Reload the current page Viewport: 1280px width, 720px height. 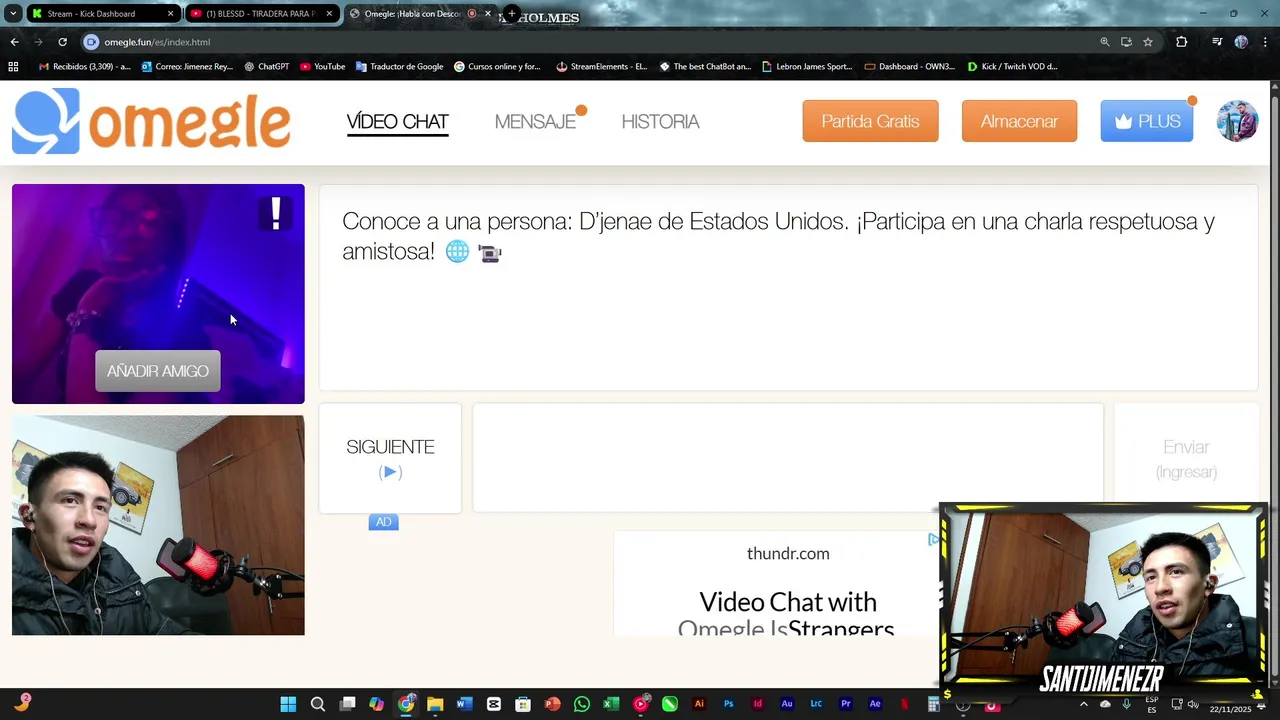point(62,42)
